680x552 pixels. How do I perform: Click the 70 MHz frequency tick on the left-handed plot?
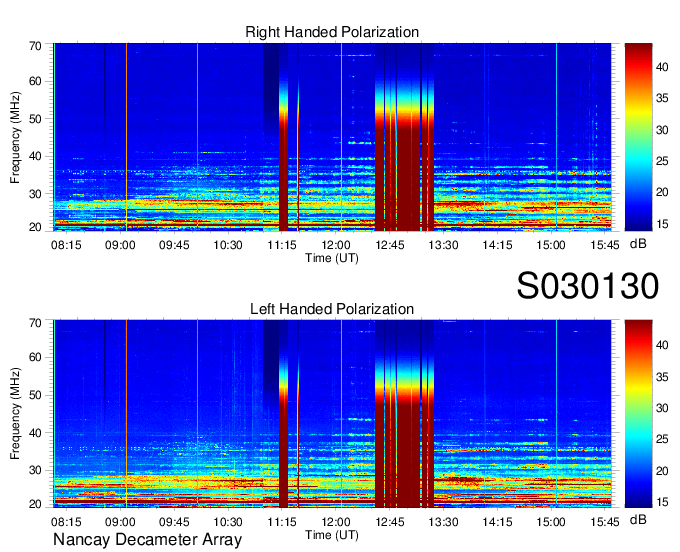35,323
